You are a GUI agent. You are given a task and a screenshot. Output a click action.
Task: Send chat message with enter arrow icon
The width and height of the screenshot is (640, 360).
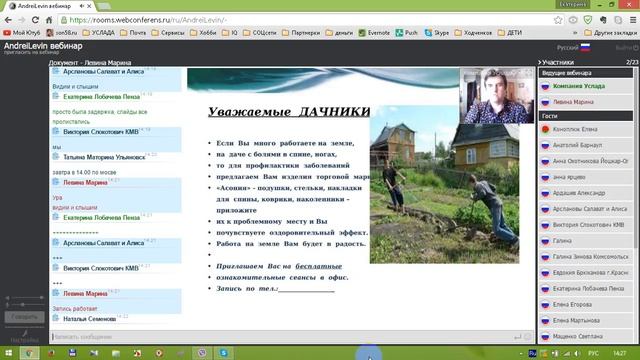[x=518, y=337]
